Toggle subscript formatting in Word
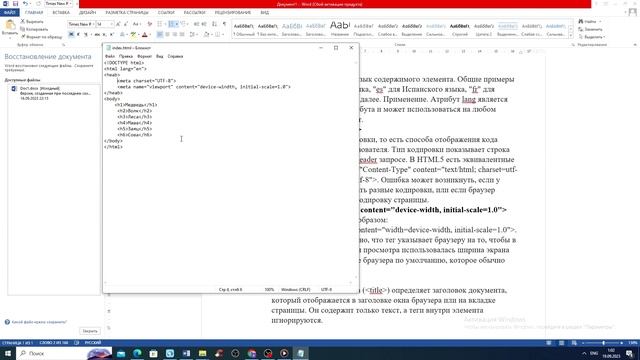This screenshot has height=360, width=640. click(x=104, y=35)
